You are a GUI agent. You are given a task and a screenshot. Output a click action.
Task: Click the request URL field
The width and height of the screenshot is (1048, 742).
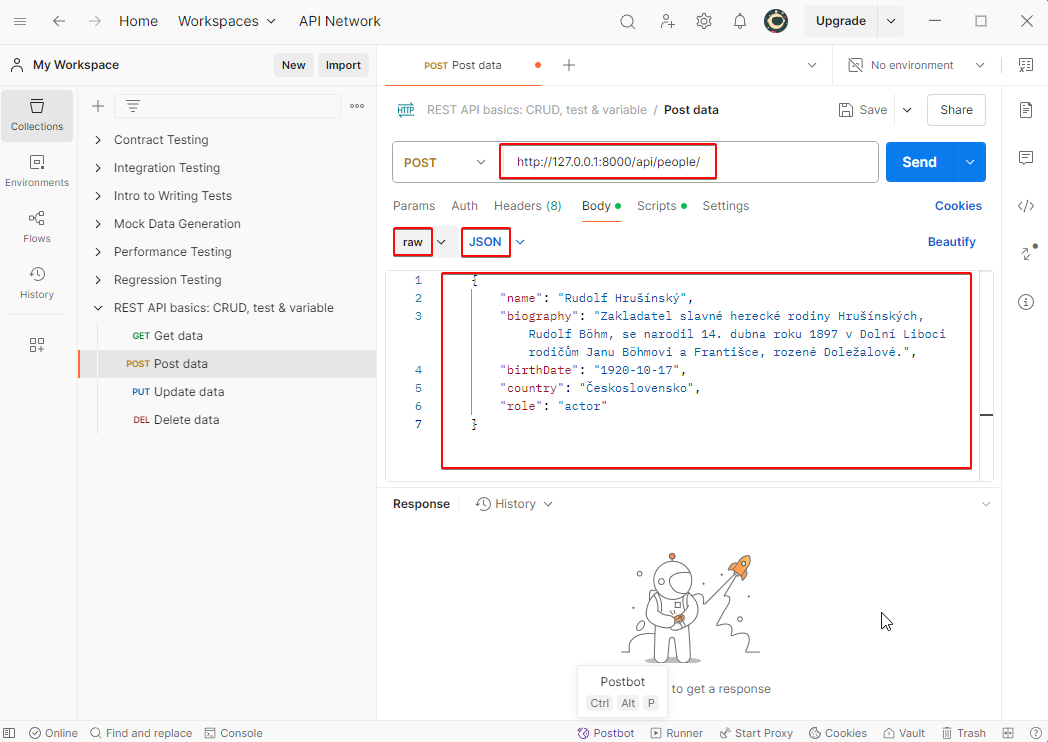click(x=688, y=162)
